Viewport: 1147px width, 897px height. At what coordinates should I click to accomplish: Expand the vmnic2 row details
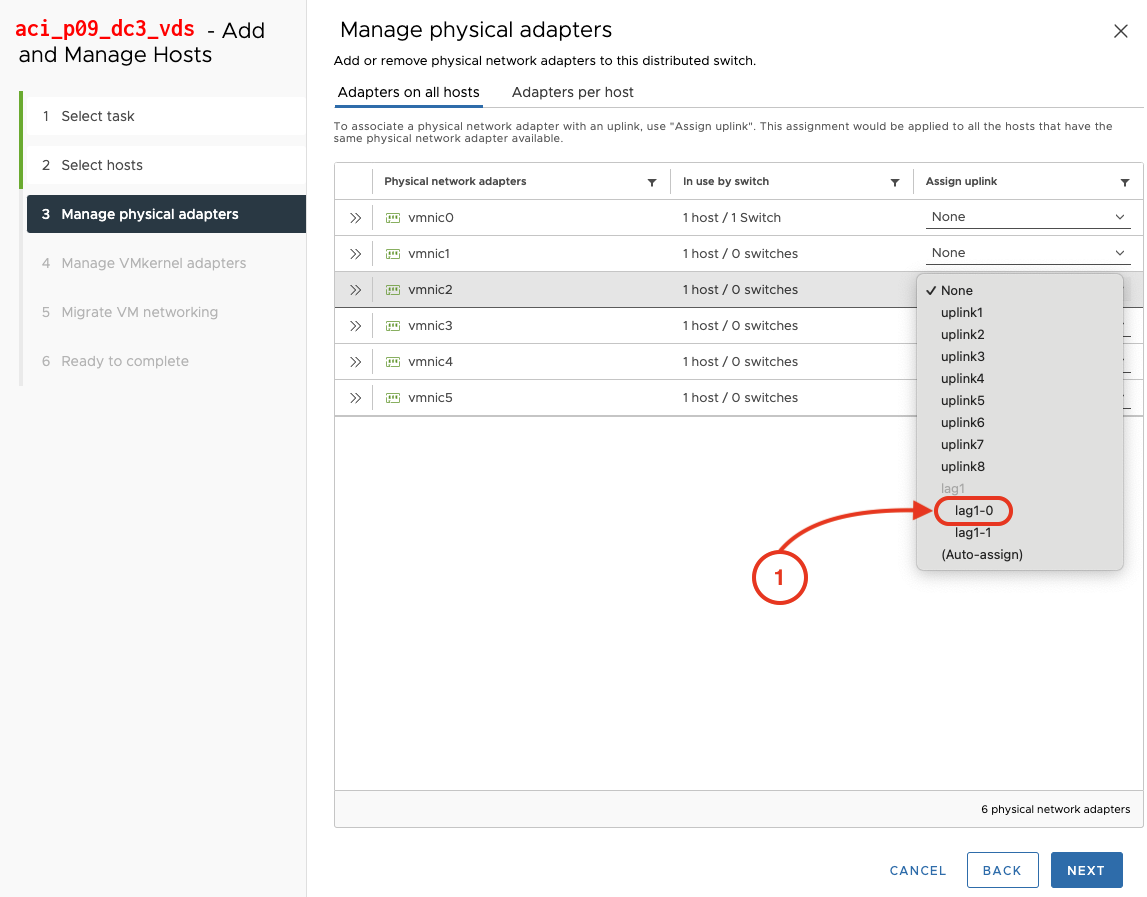coord(355,290)
